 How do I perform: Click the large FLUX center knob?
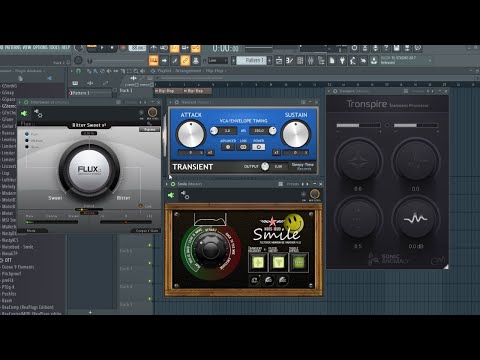click(89, 169)
